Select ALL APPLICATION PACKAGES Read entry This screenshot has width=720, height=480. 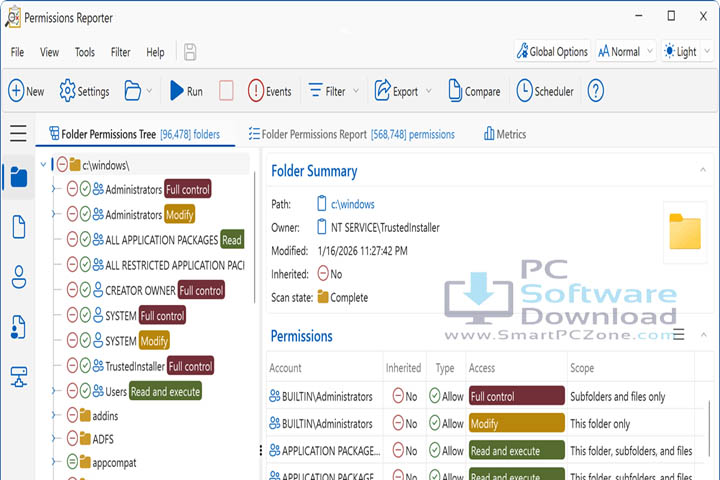155,239
